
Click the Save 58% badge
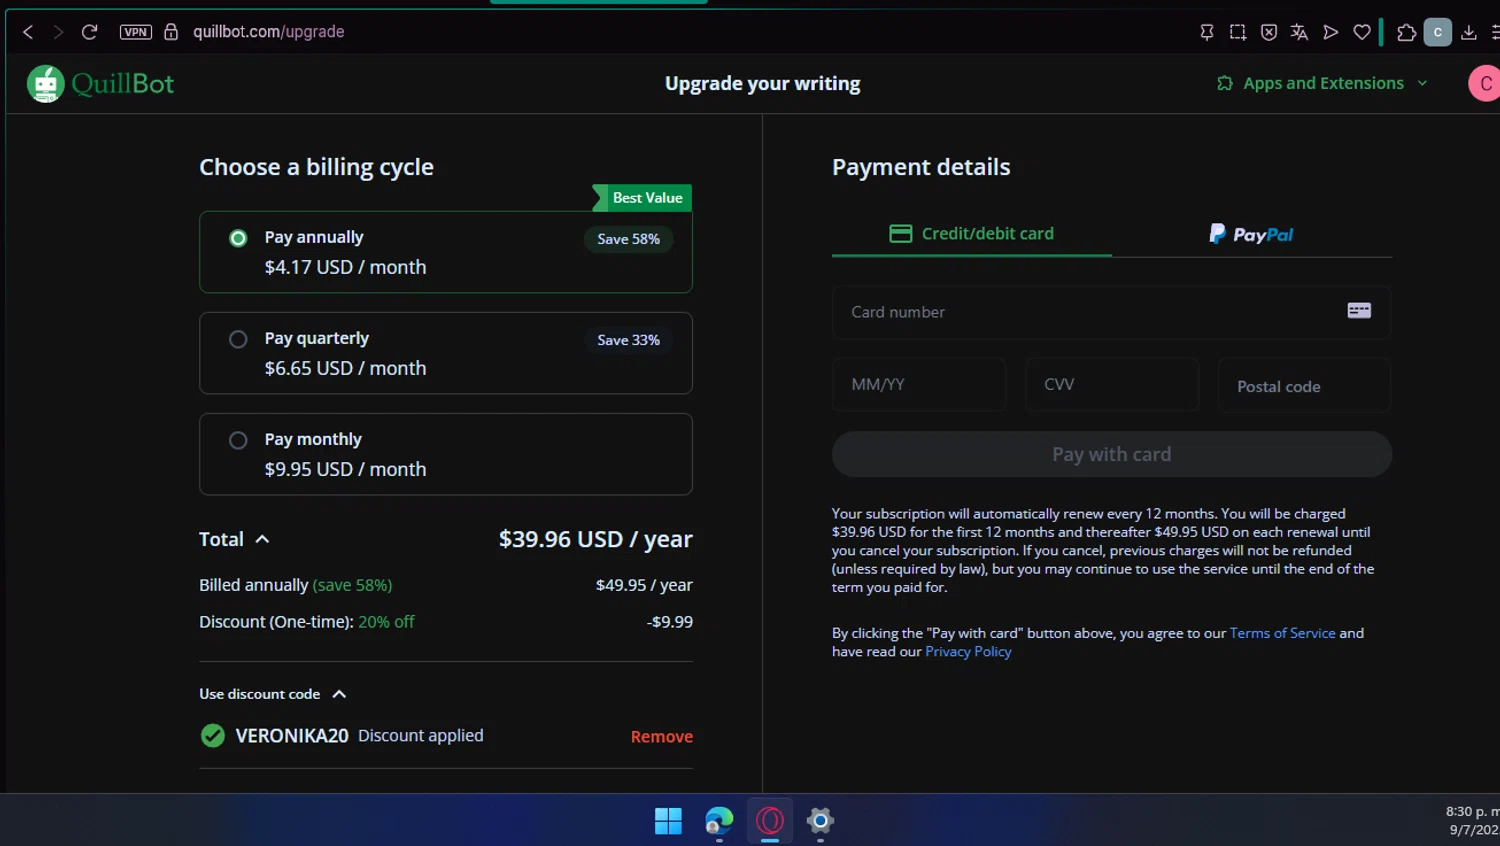point(629,239)
